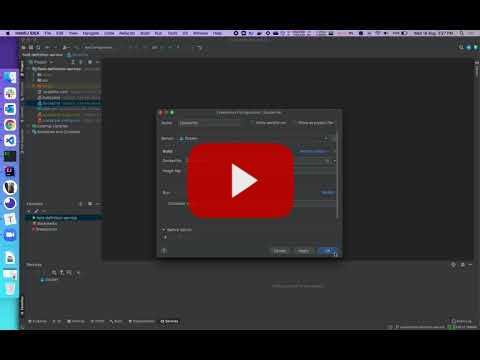Open Finder from the dock

pos(10,78)
